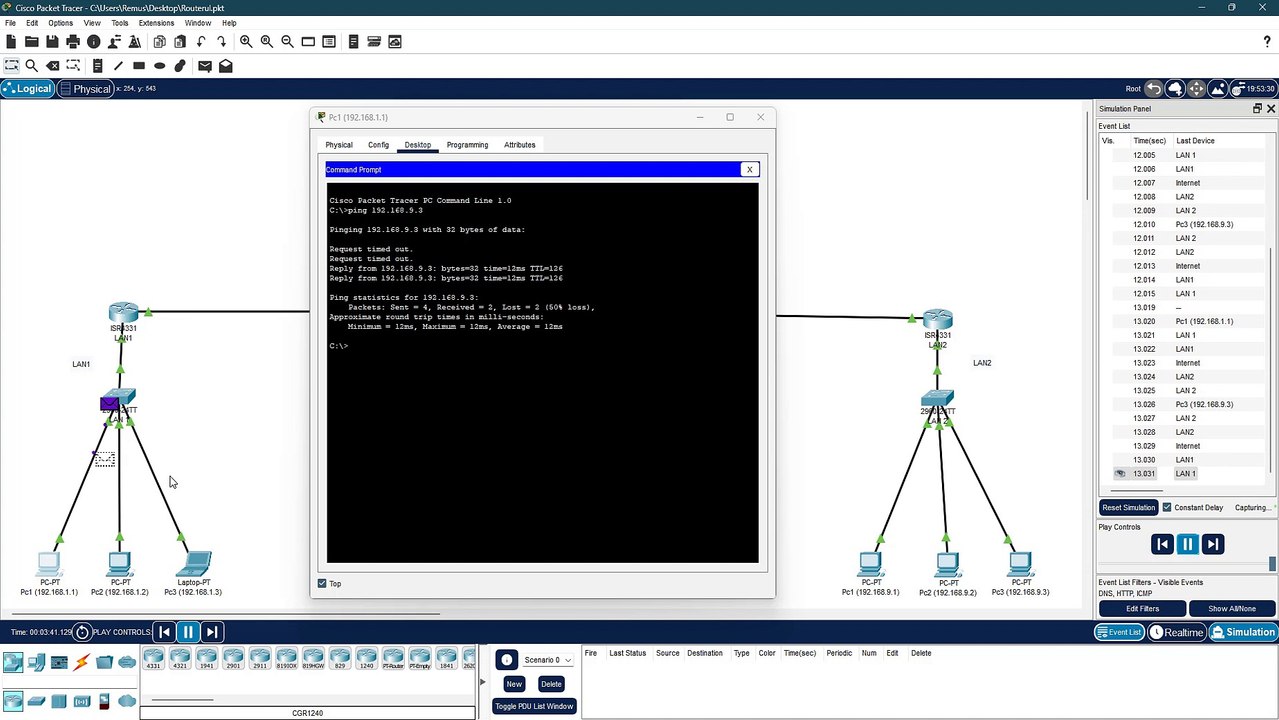
Task: Click the Reset Simulation button
Action: (x=1129, y=508)
